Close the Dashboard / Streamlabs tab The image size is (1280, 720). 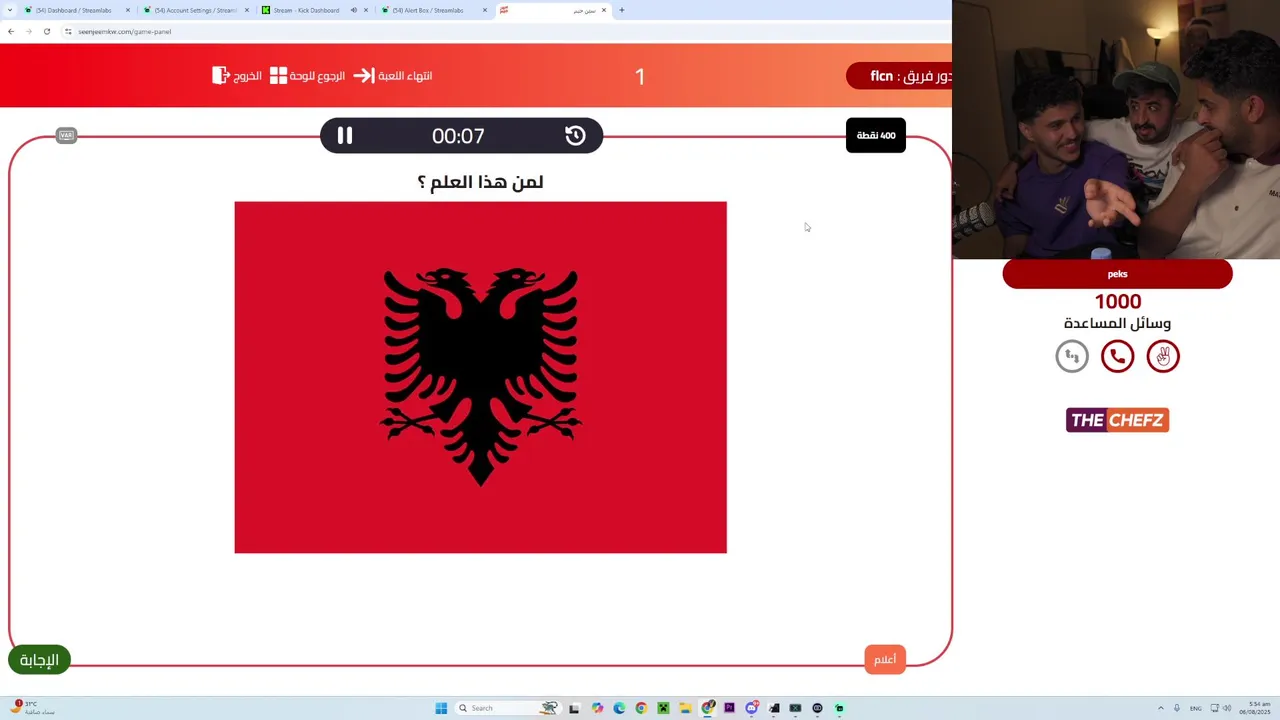click(x=128, y=10)
